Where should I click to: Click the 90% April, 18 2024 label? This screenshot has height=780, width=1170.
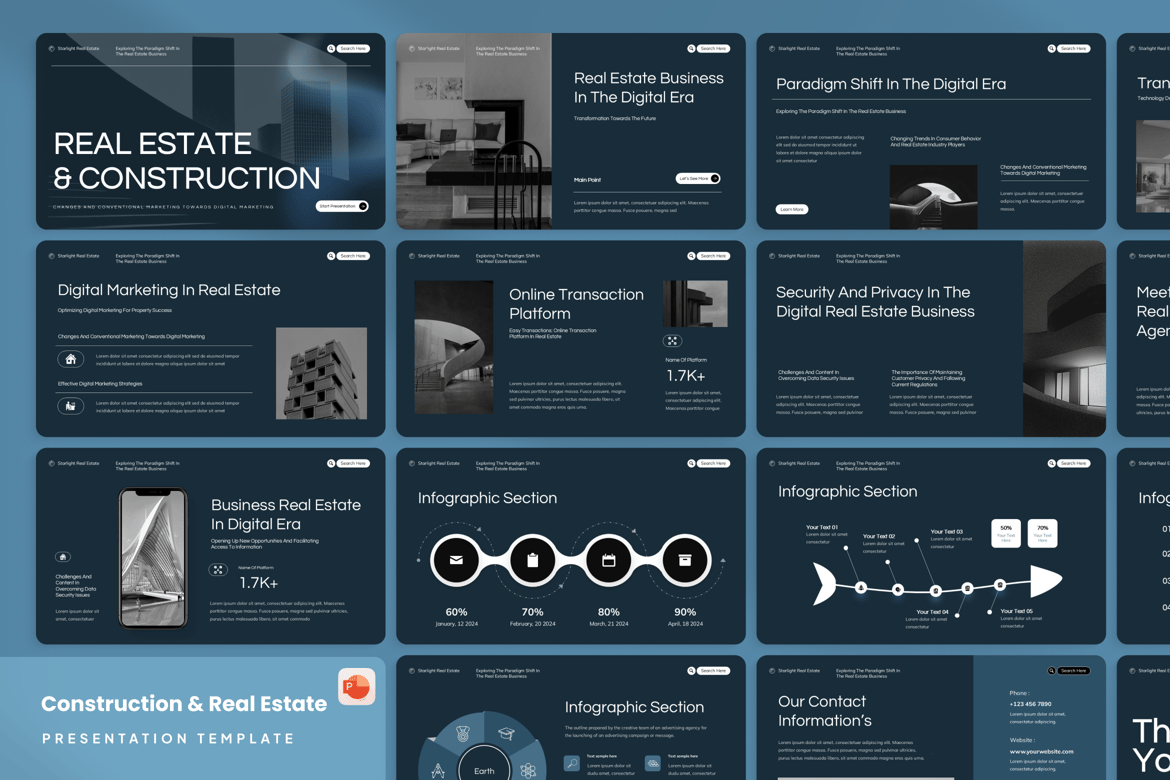coord(685,617)
